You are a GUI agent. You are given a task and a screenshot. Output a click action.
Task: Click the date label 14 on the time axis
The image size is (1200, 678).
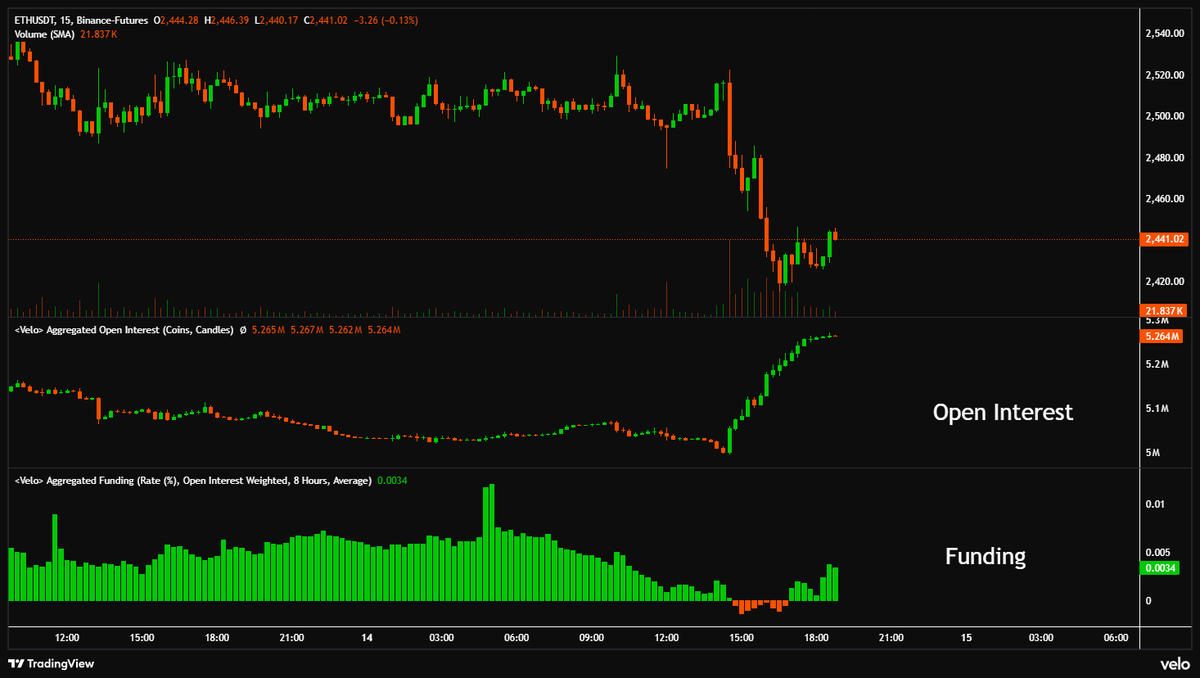coord(367,637)
